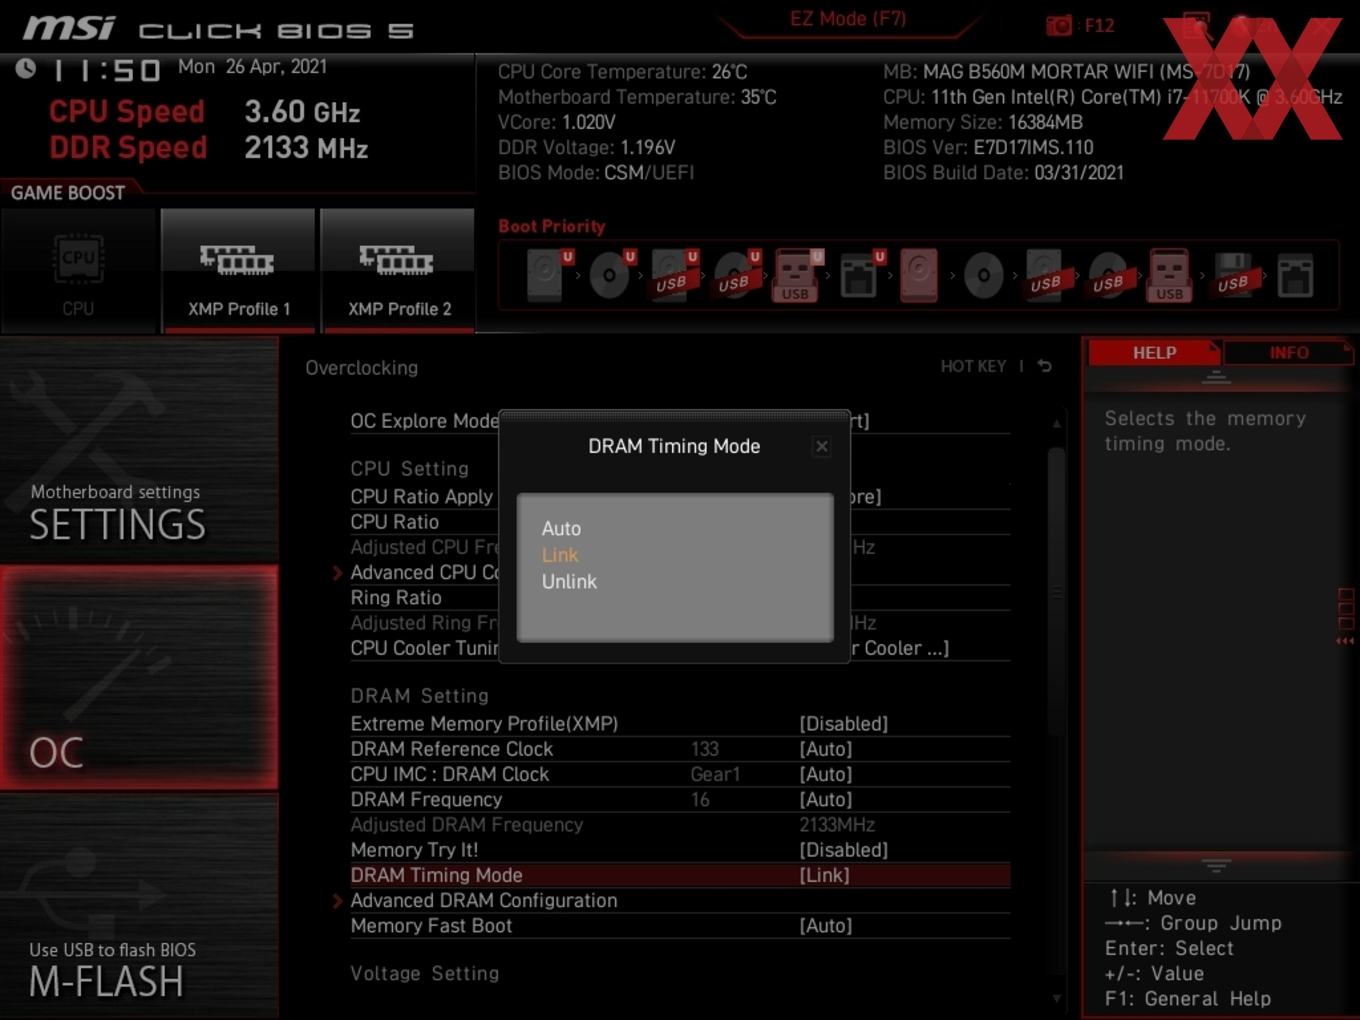Open CPU IMC : DRAM Clock [Auto] value

825,774
